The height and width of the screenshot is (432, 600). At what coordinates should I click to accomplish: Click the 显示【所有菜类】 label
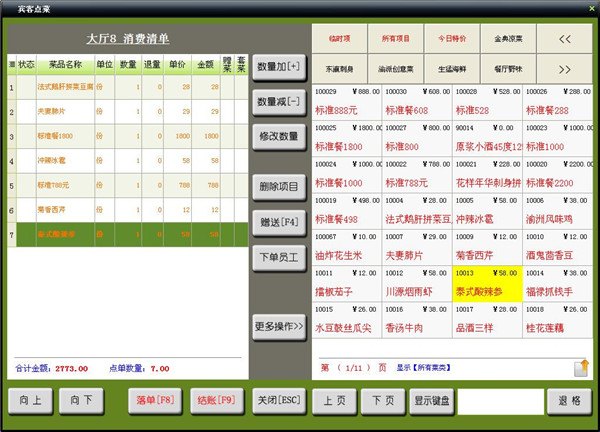[x=423, y=368]
